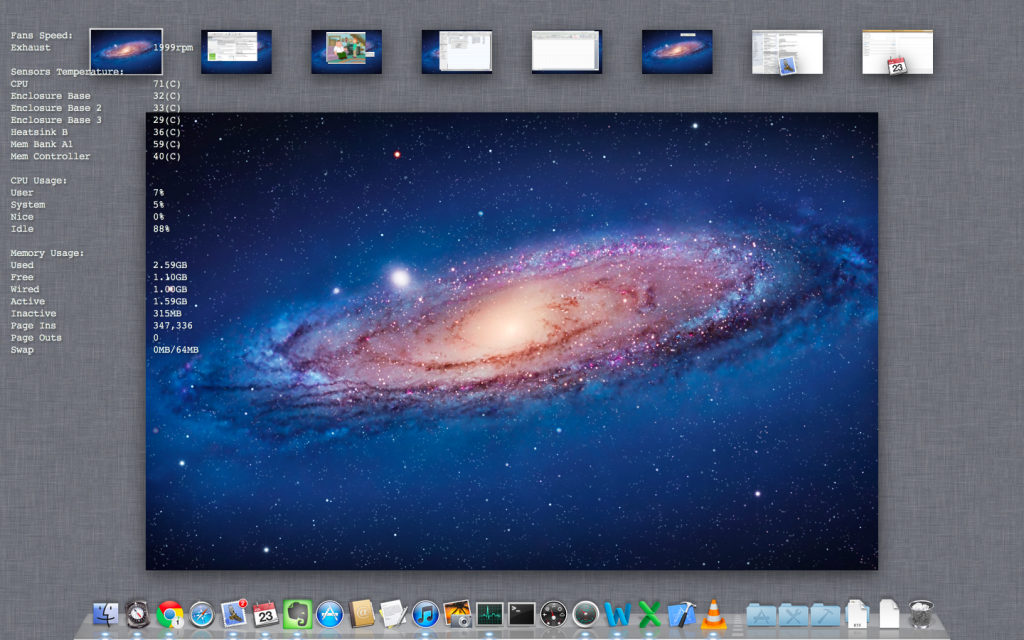Click the CPU temperature value 71(C)

(167, 84)
